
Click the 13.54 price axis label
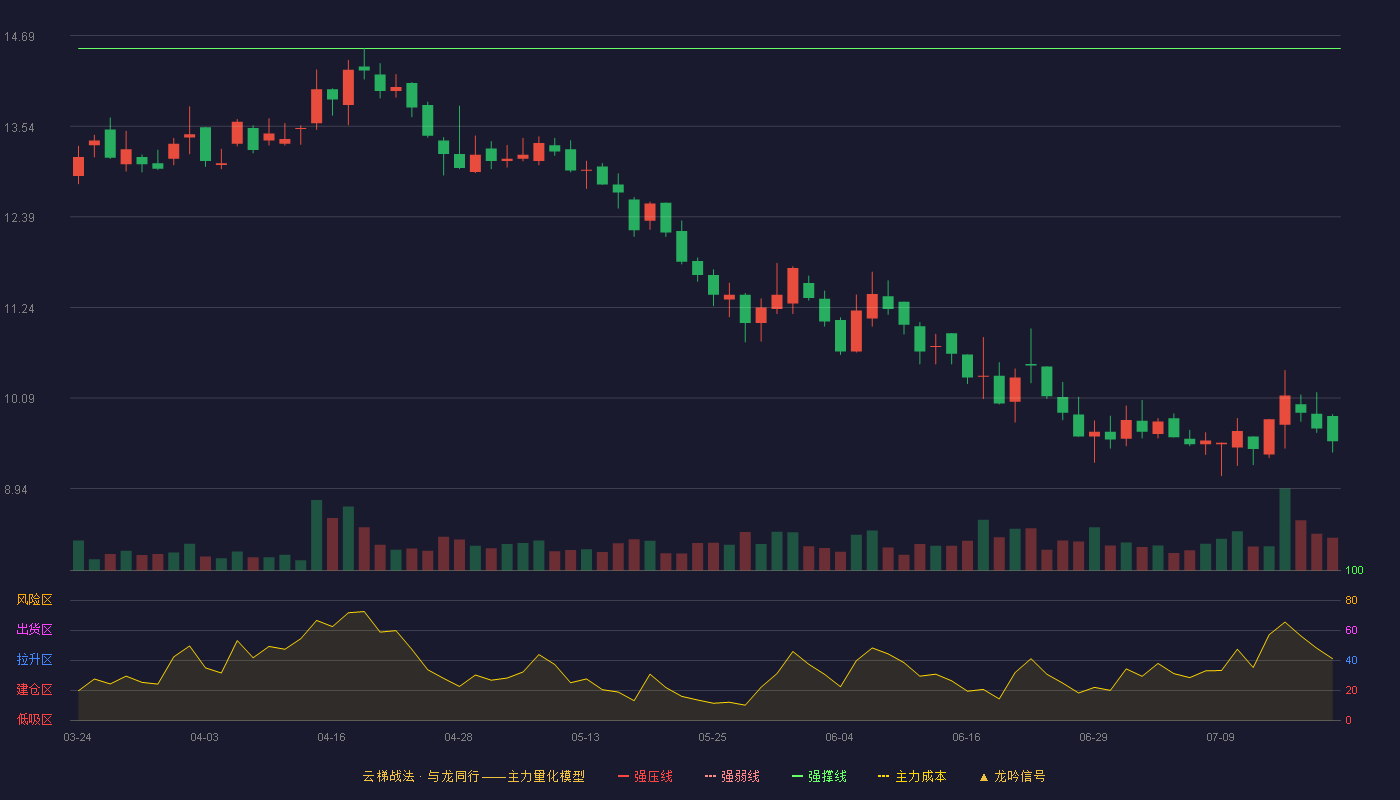[x=19, y=128]
